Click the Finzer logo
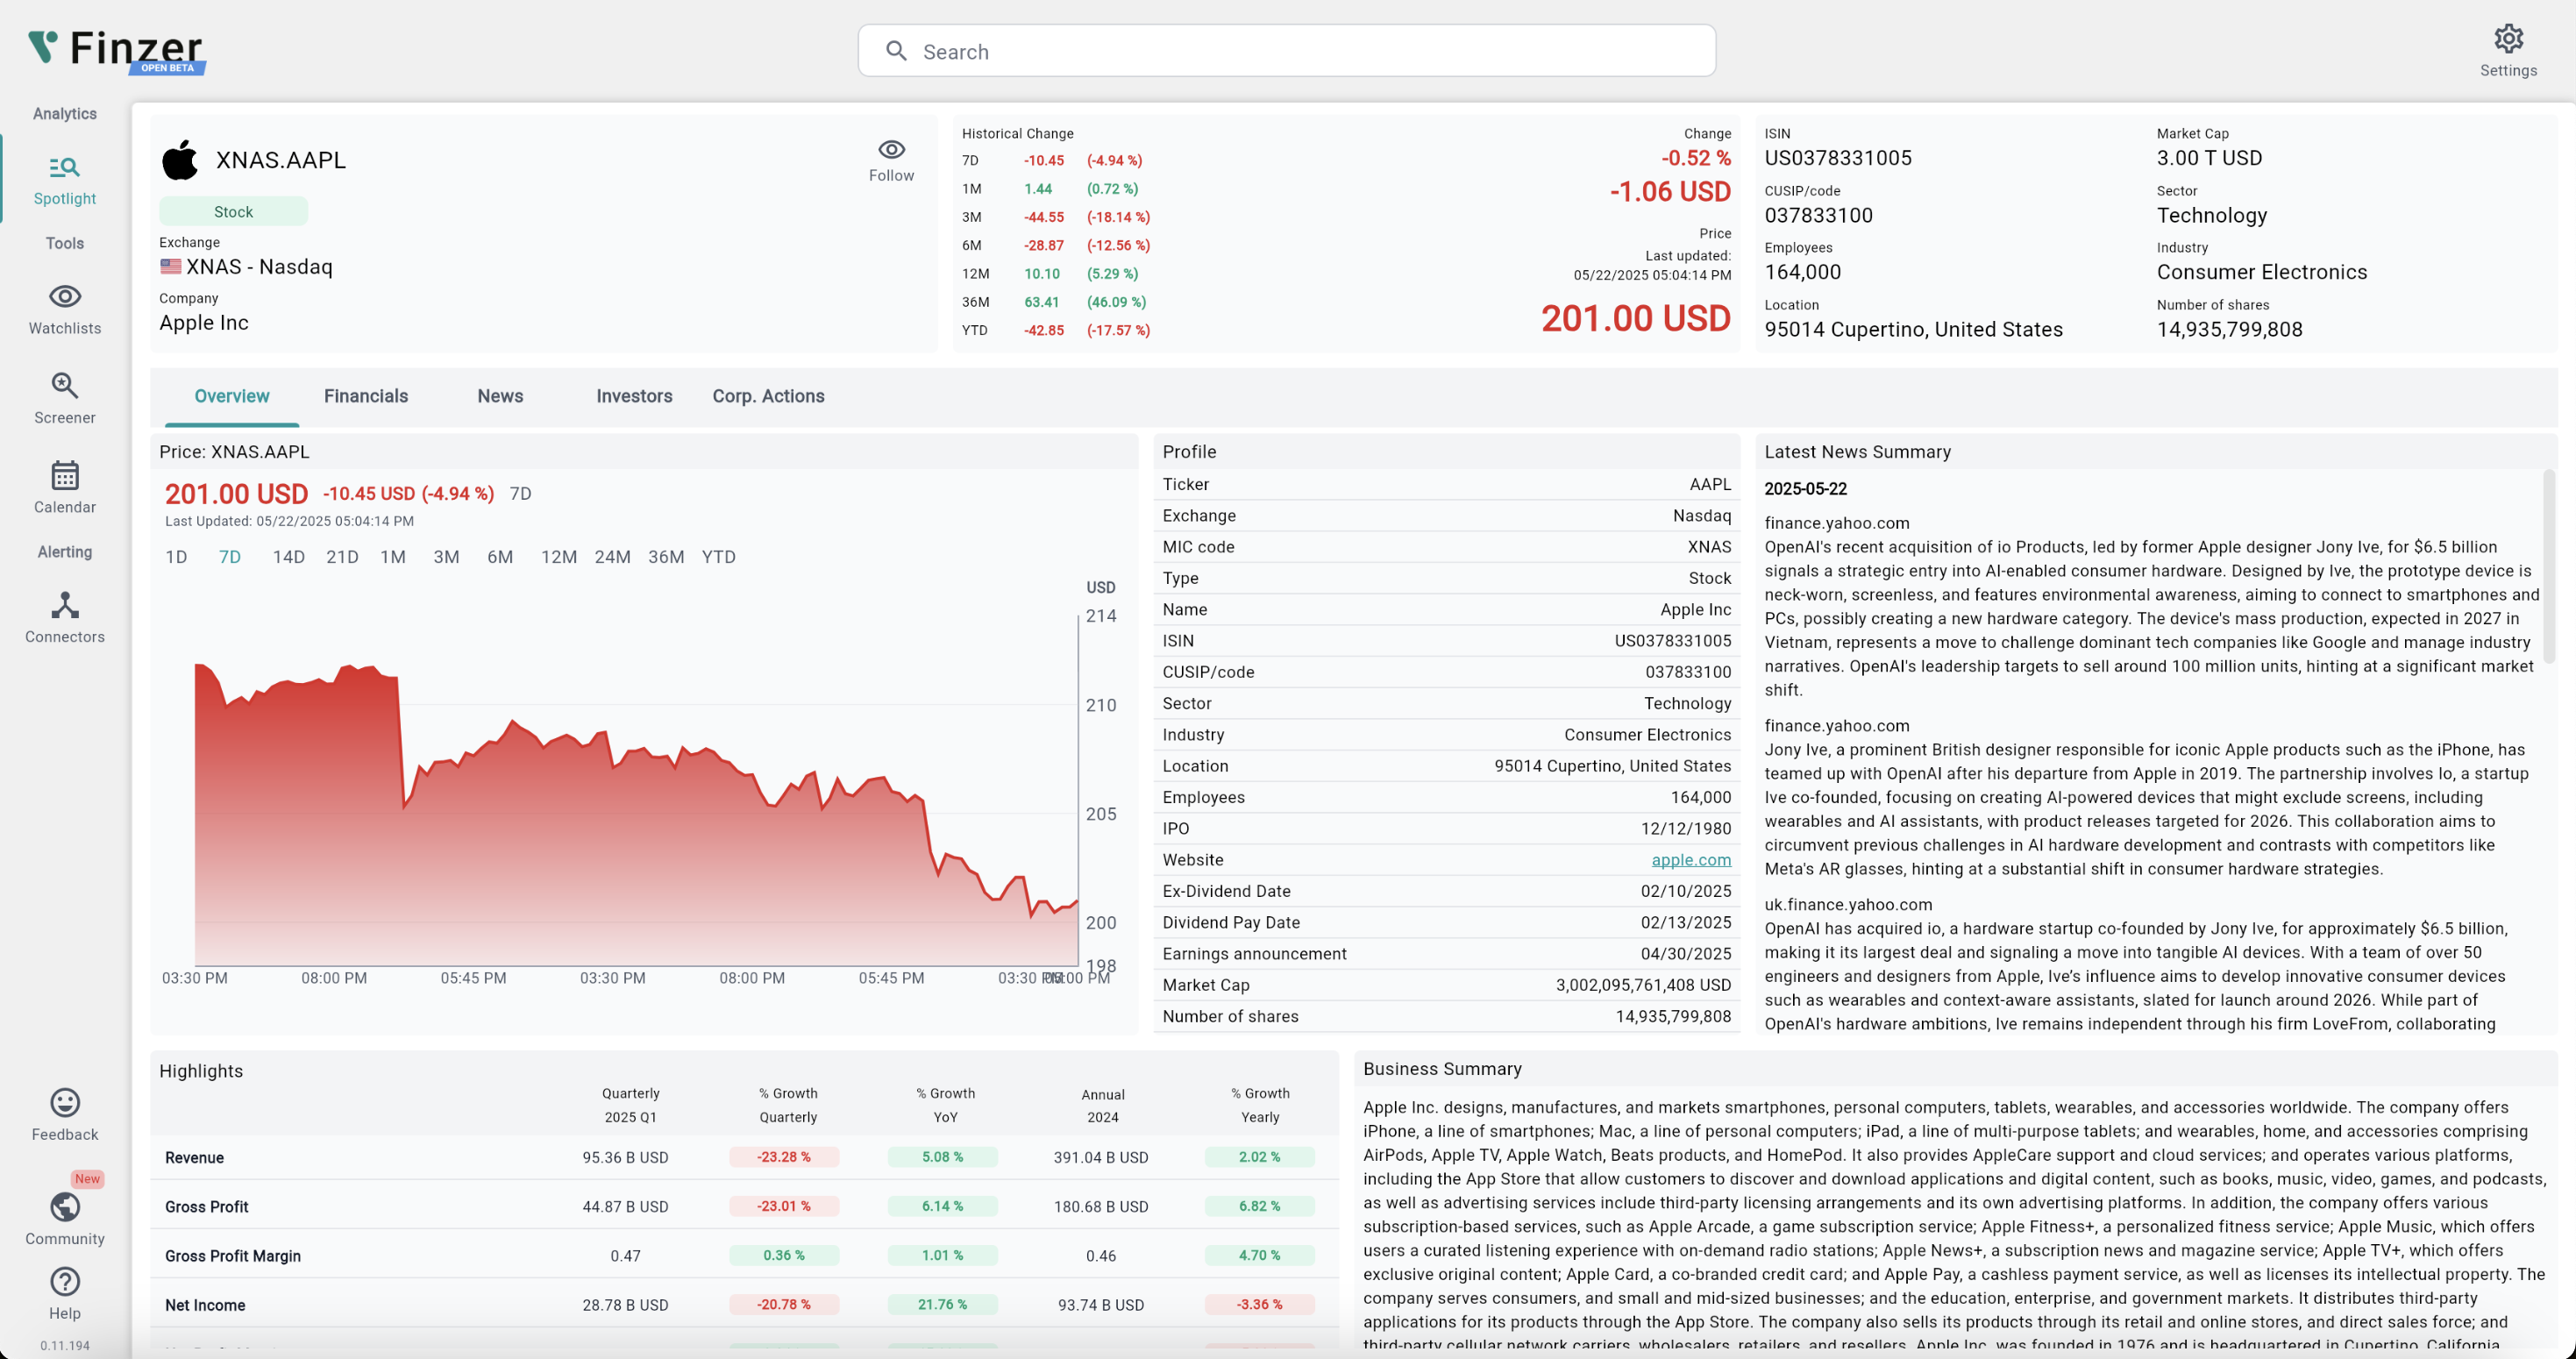The width and height of the screenshot is (2576, 1359). (x=116, y=49)
